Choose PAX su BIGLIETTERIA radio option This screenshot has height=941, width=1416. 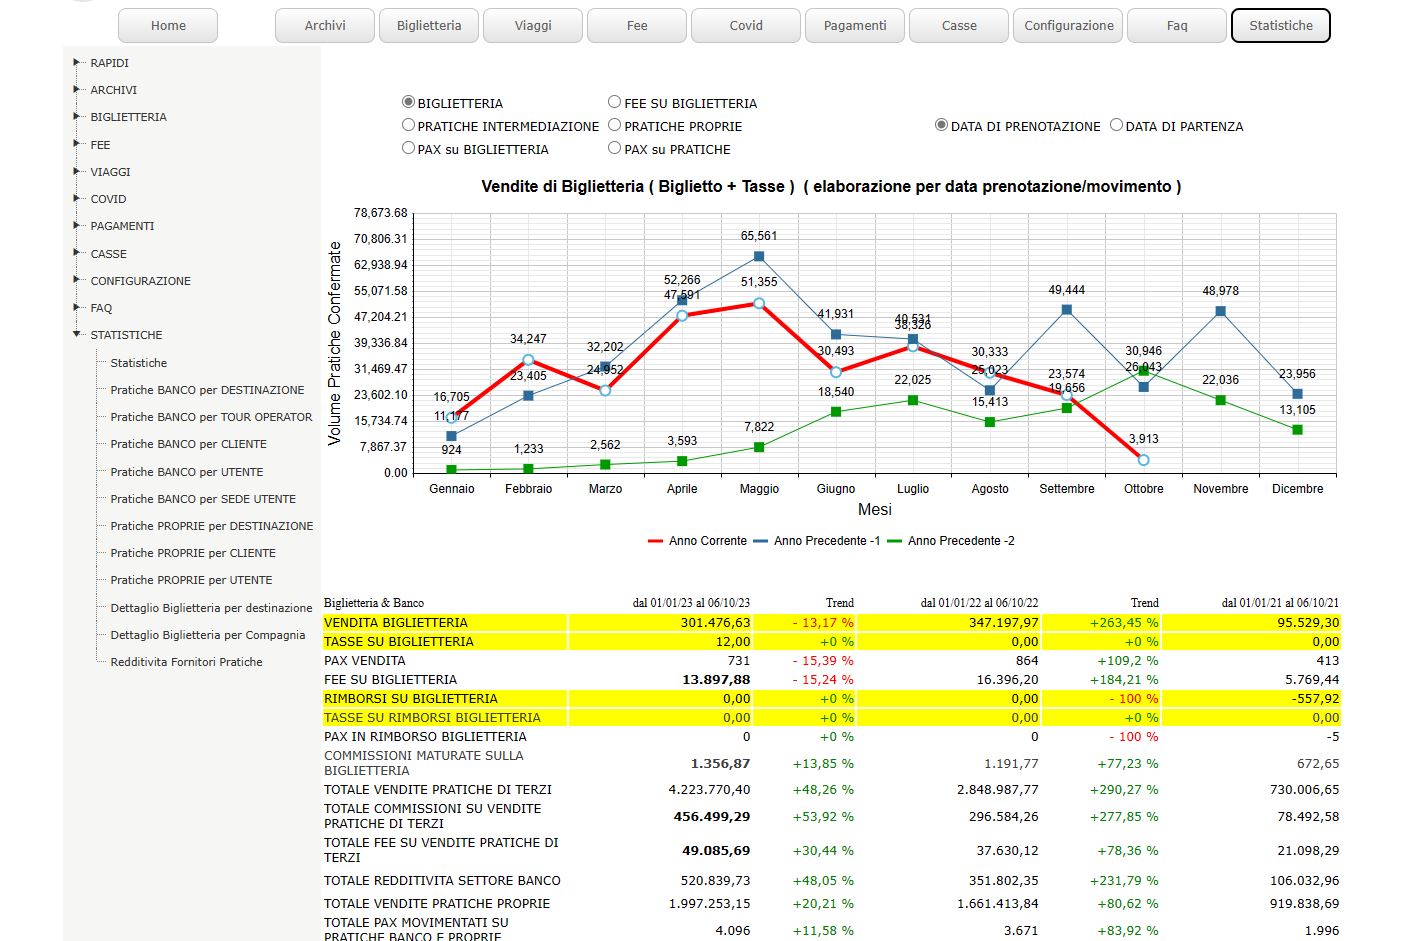(408, 148)
